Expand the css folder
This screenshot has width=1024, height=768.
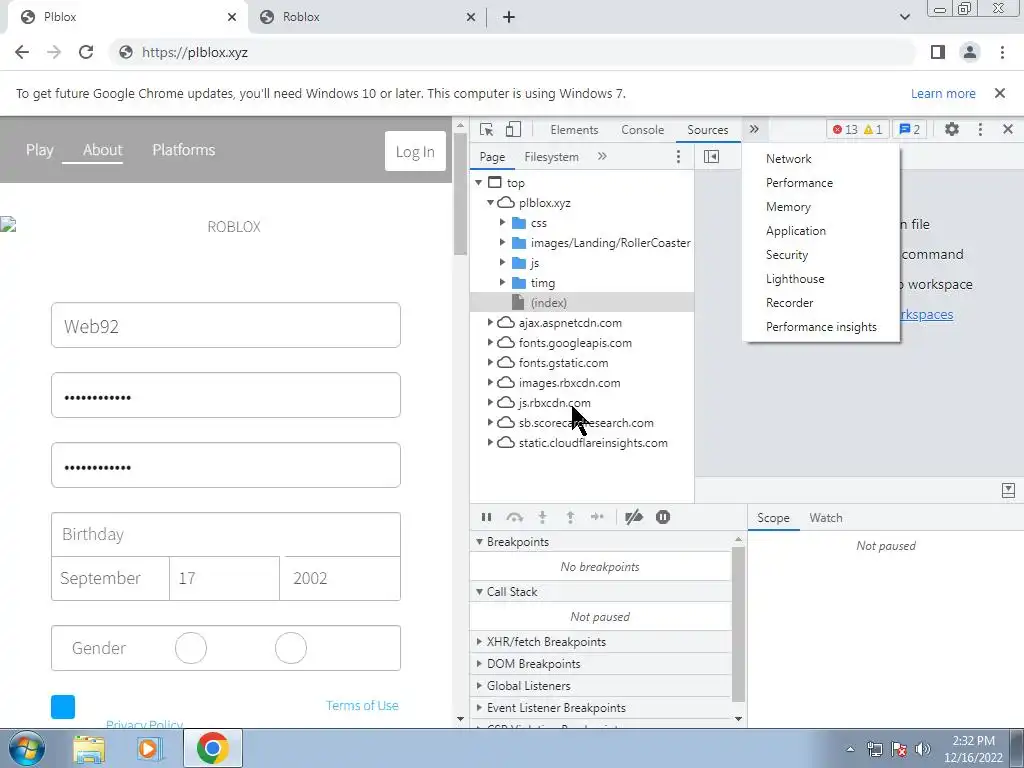[502, 223]
